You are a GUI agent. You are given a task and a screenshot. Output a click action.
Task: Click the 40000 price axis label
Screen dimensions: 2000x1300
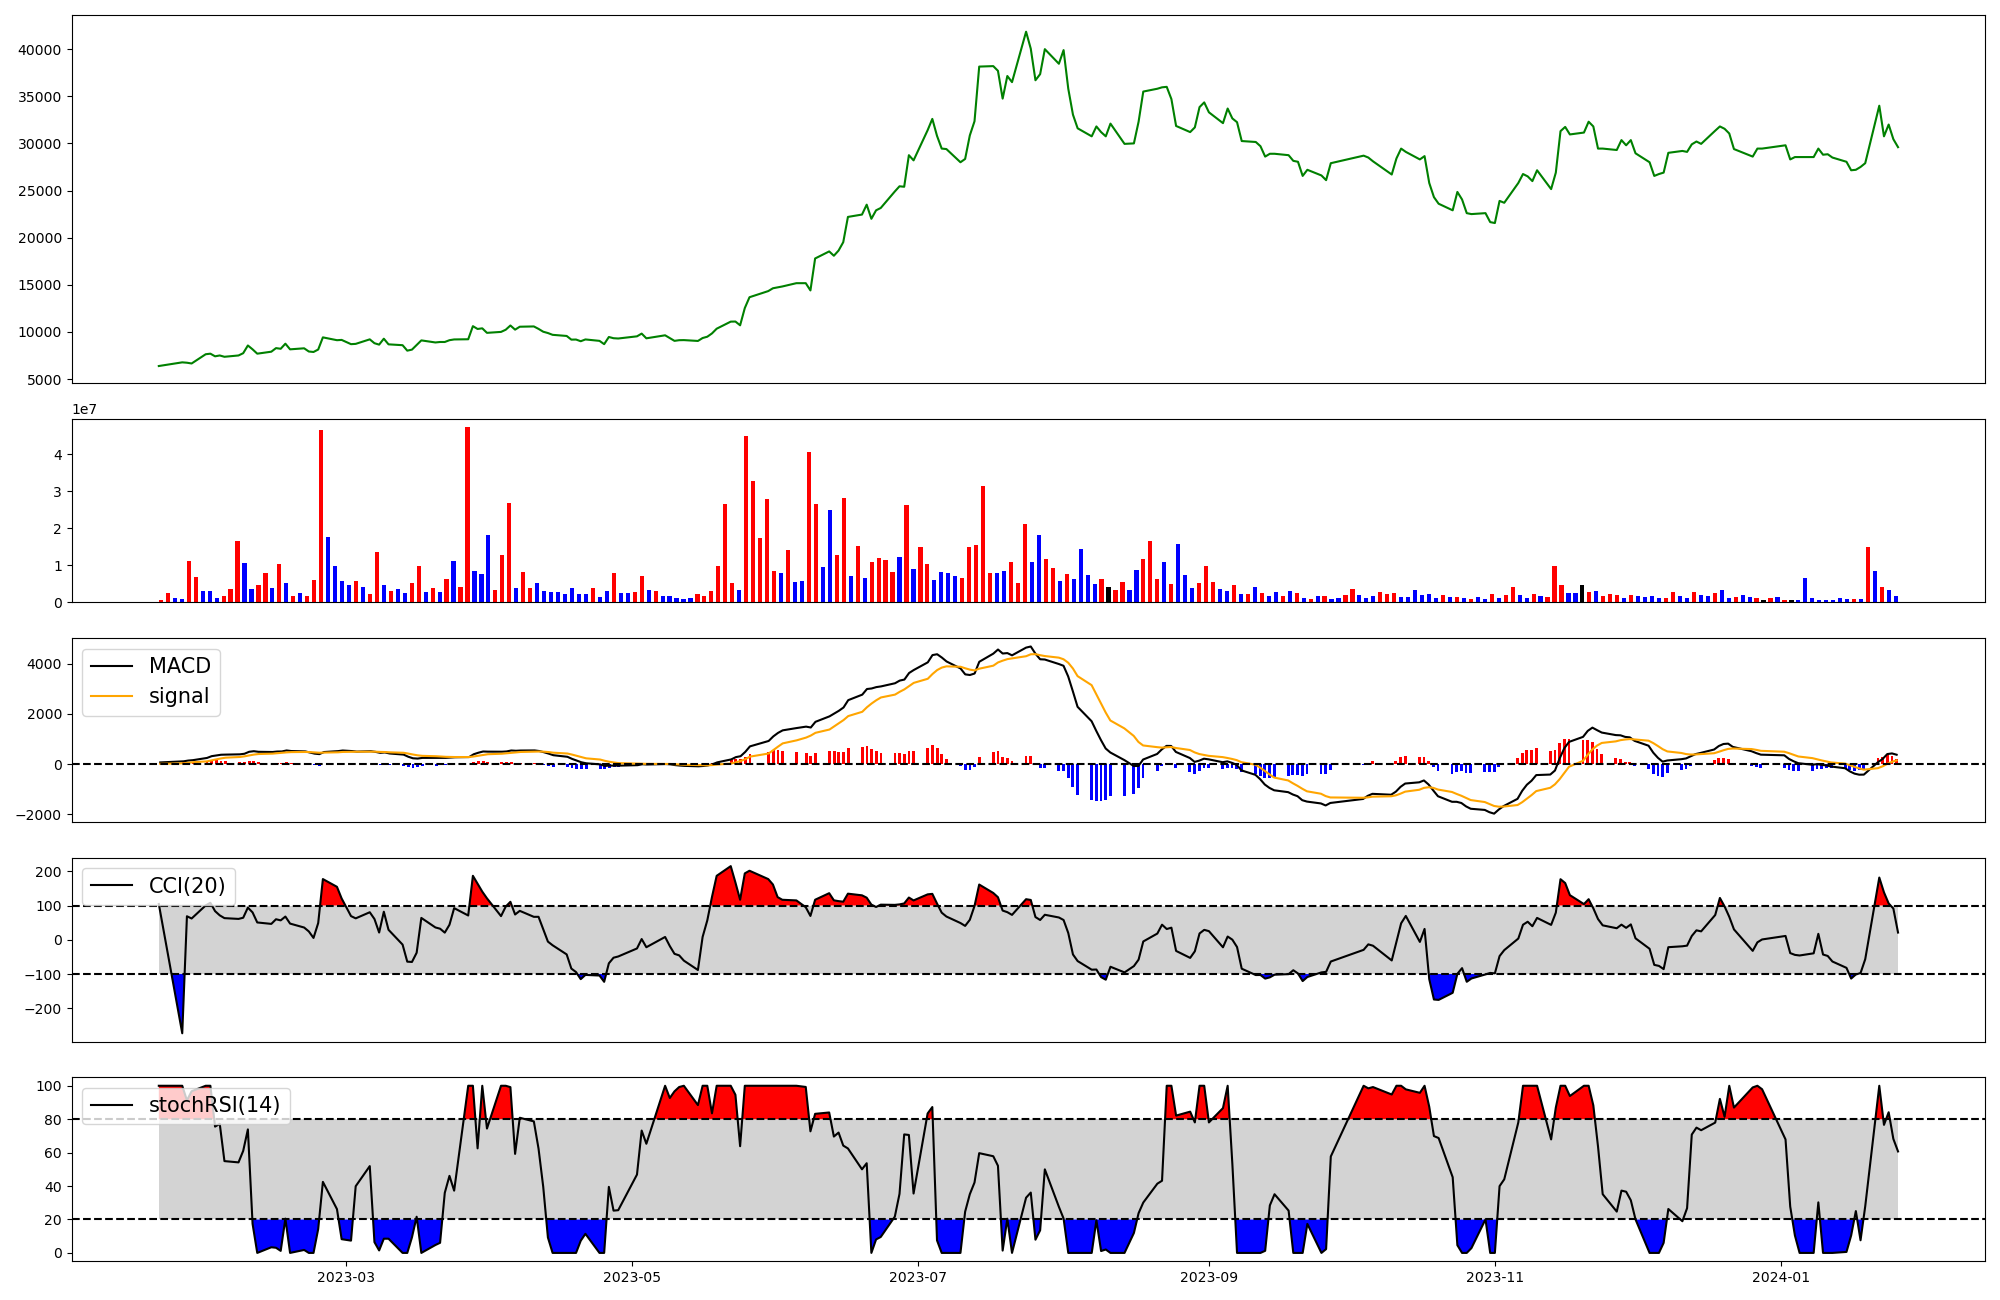tap(40, 50)
